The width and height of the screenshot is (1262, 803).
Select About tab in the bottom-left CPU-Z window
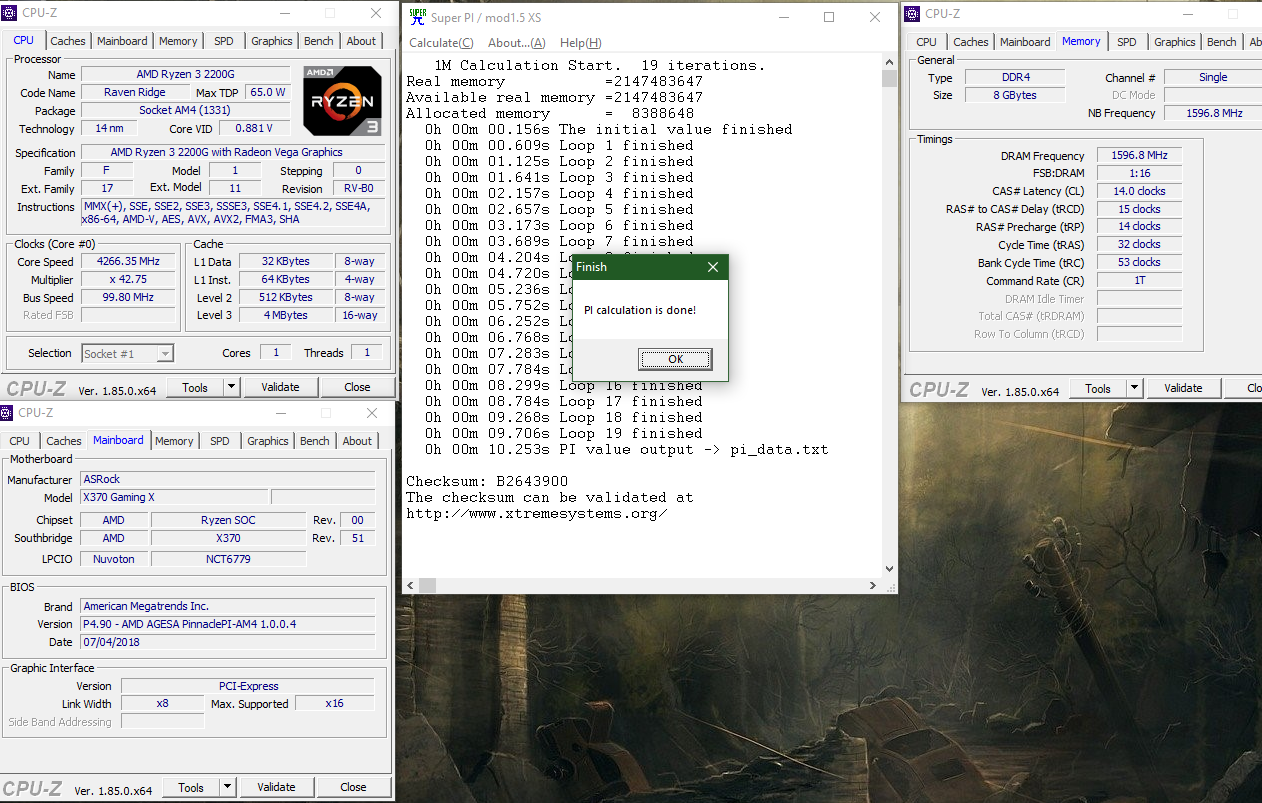pos(357,441)
